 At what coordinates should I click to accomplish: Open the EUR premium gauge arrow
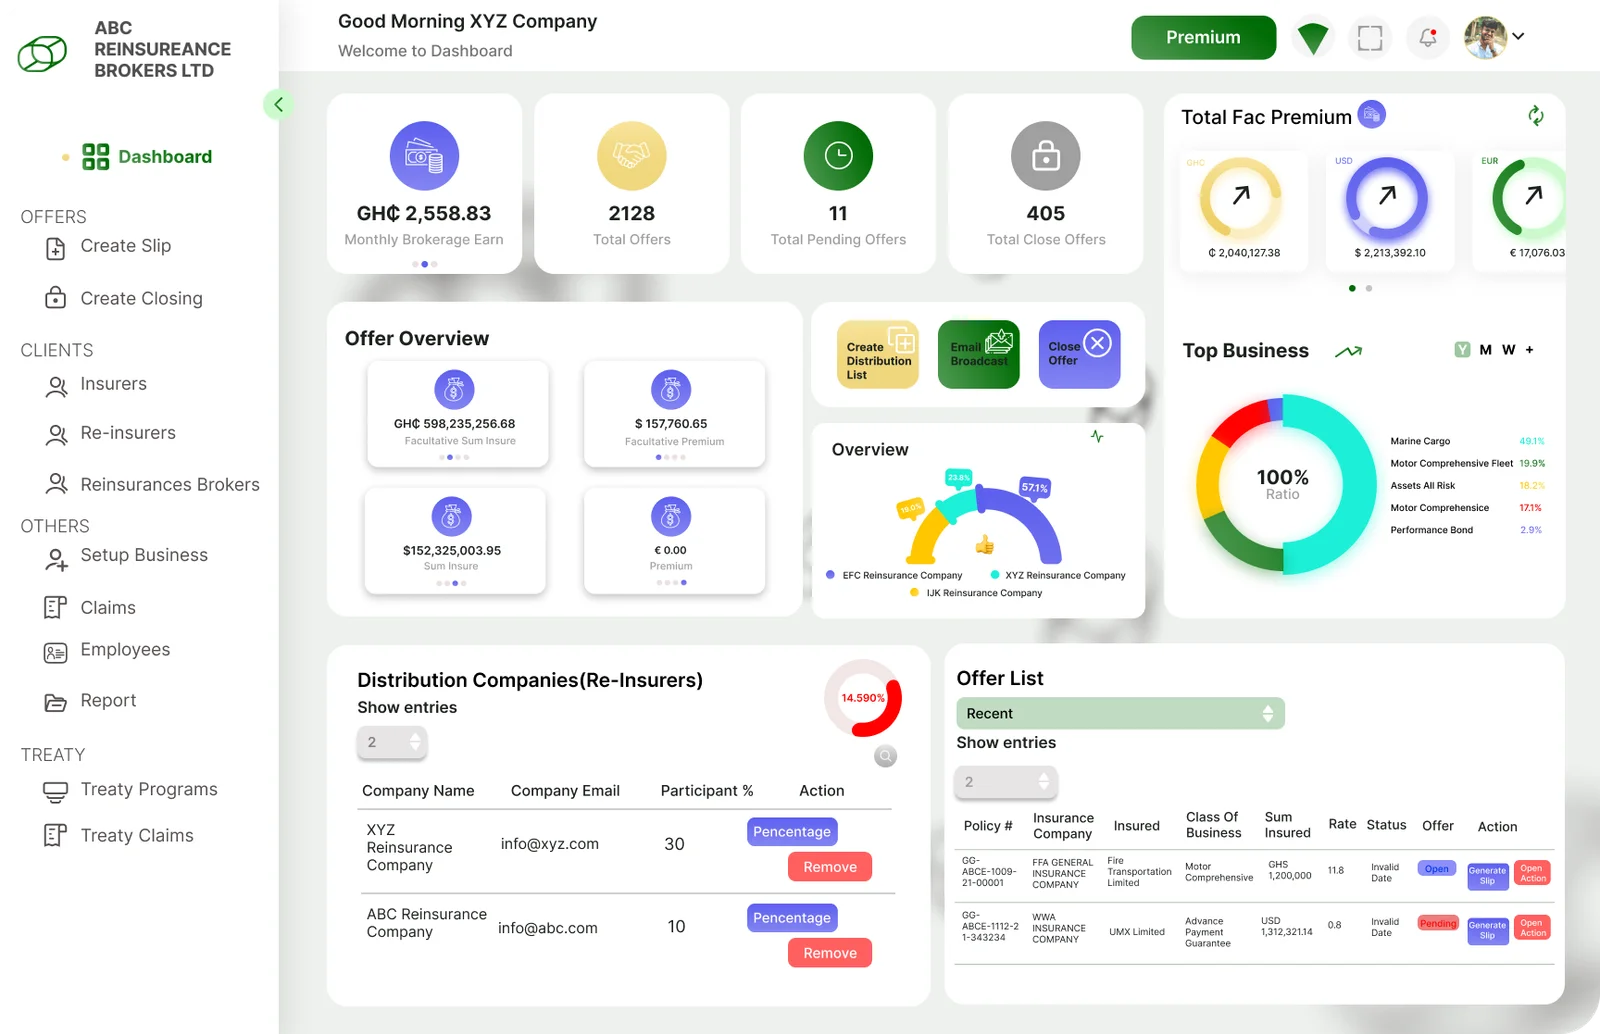tap(1533, 196)
